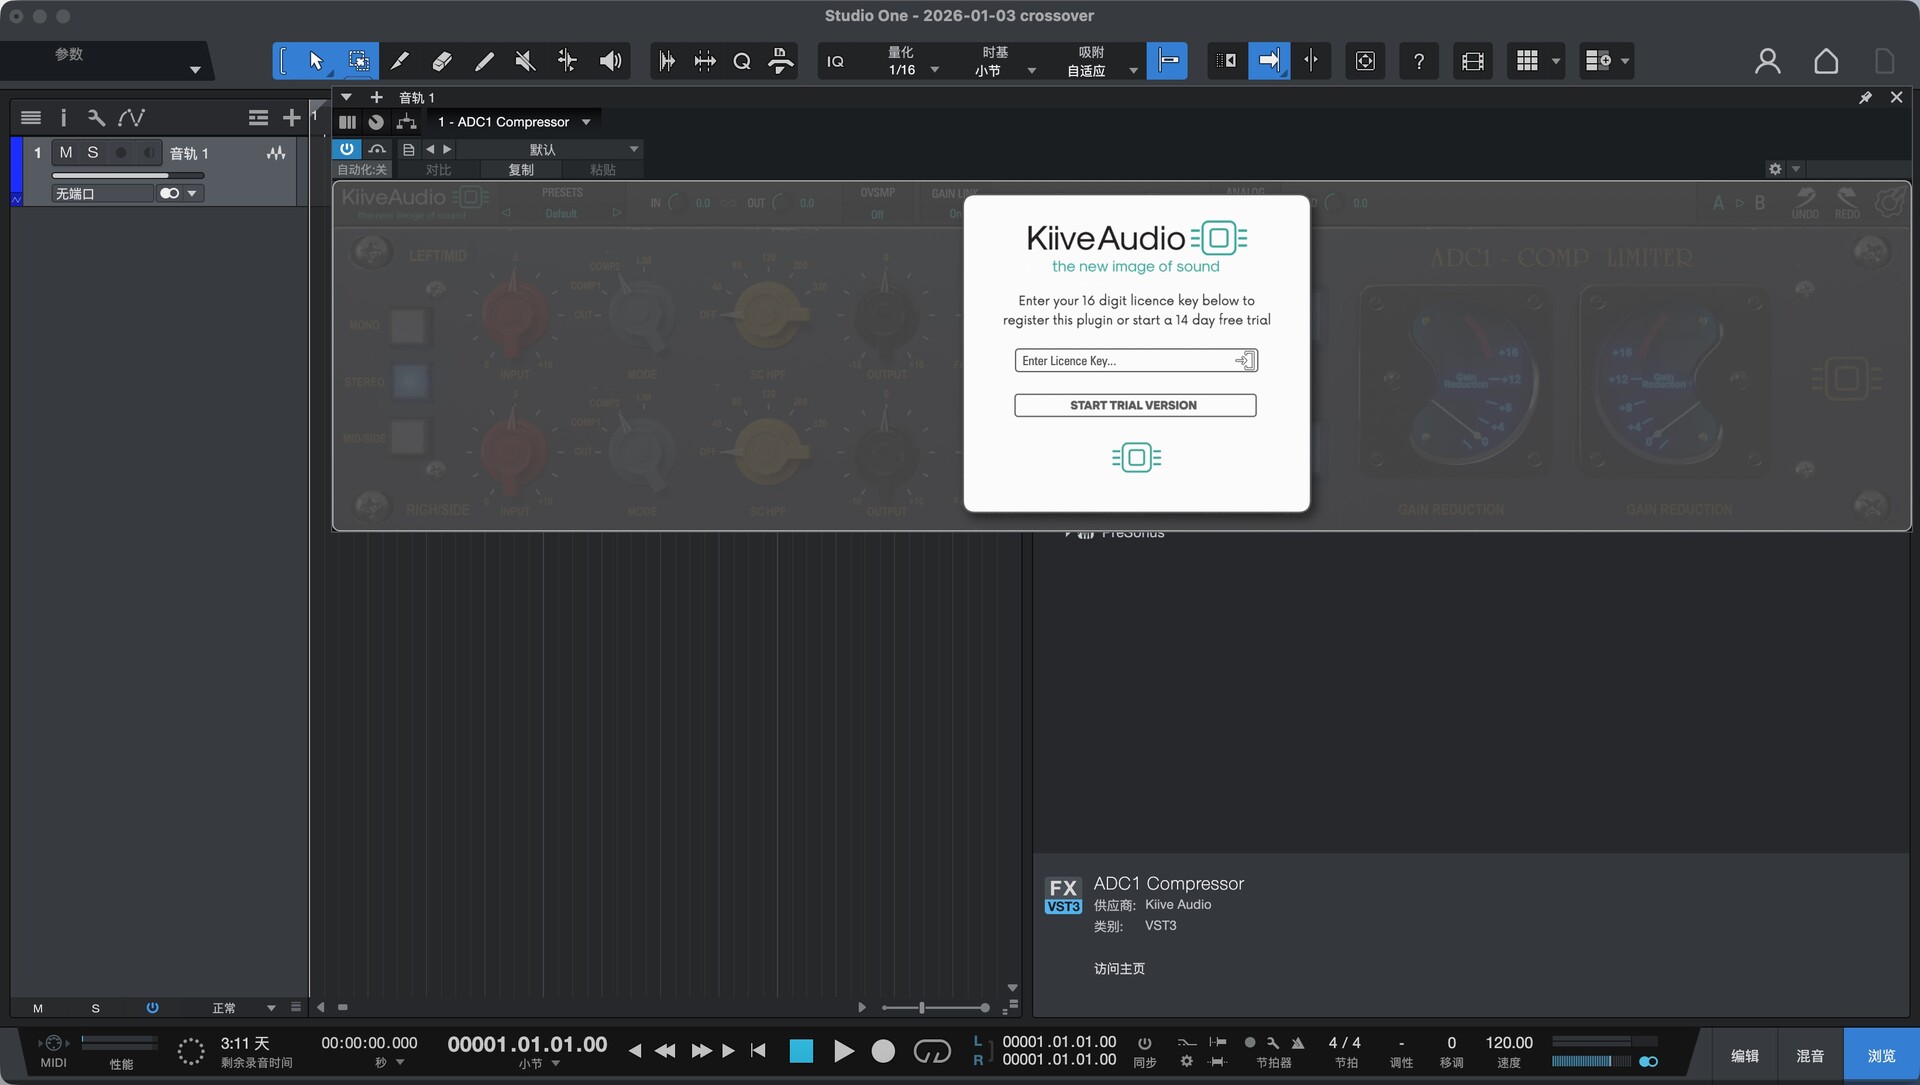Toggle loop playback in transport bar
The height and width of the screenshot is (1085, 1920).
tap(932, 1051)
